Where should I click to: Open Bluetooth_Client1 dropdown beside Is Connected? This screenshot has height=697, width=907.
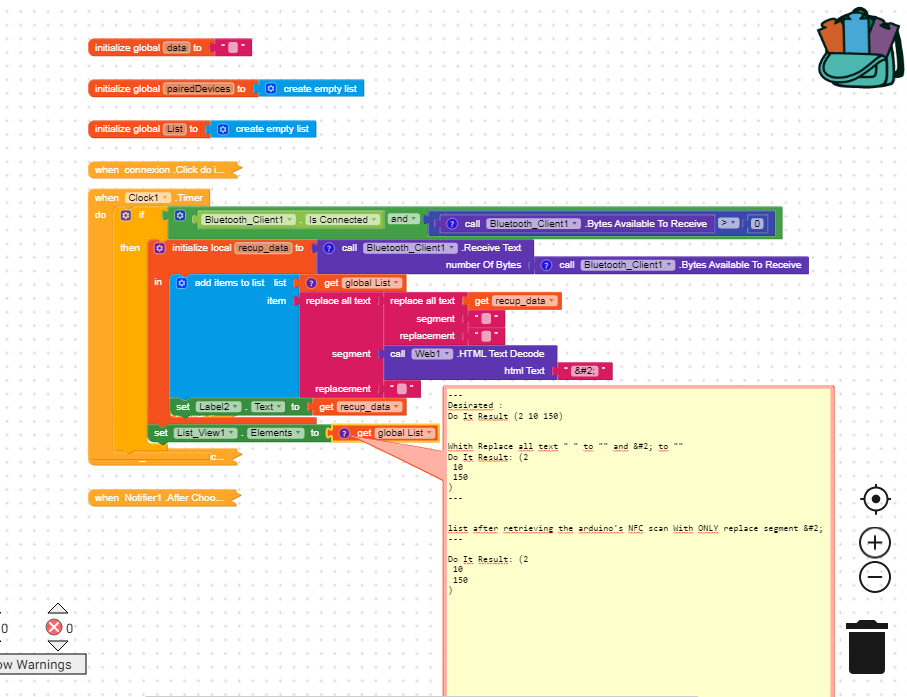point(249,220)
